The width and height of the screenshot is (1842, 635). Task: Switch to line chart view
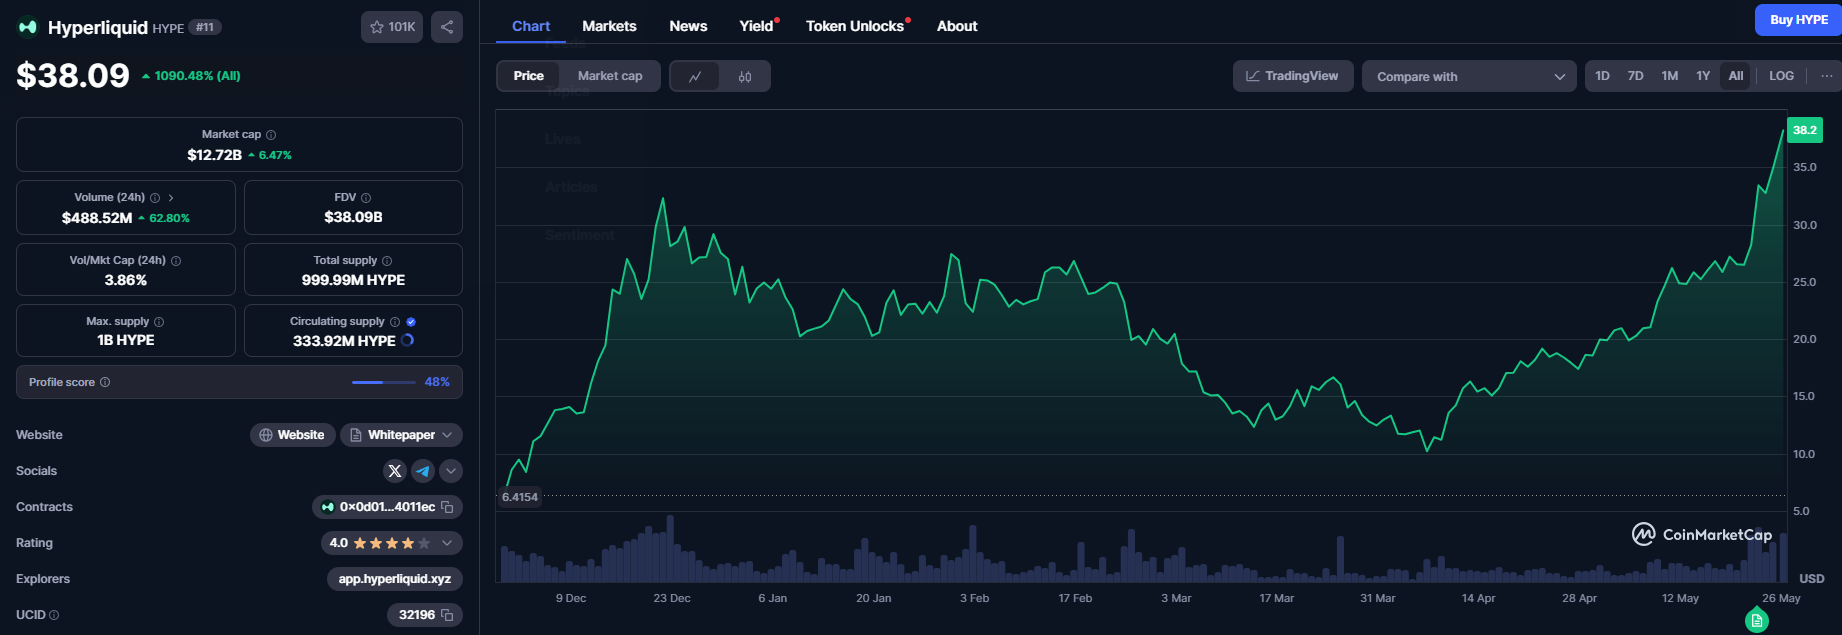coord(695,77)
